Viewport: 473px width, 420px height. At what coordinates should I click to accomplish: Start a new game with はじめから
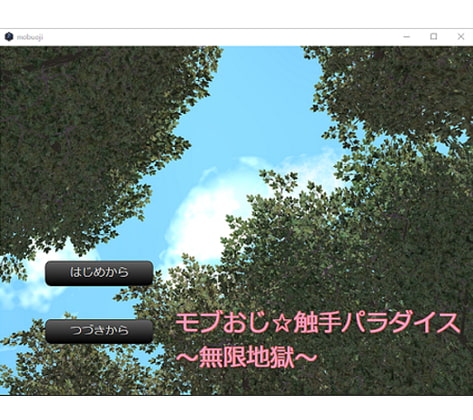coord(99,273)
